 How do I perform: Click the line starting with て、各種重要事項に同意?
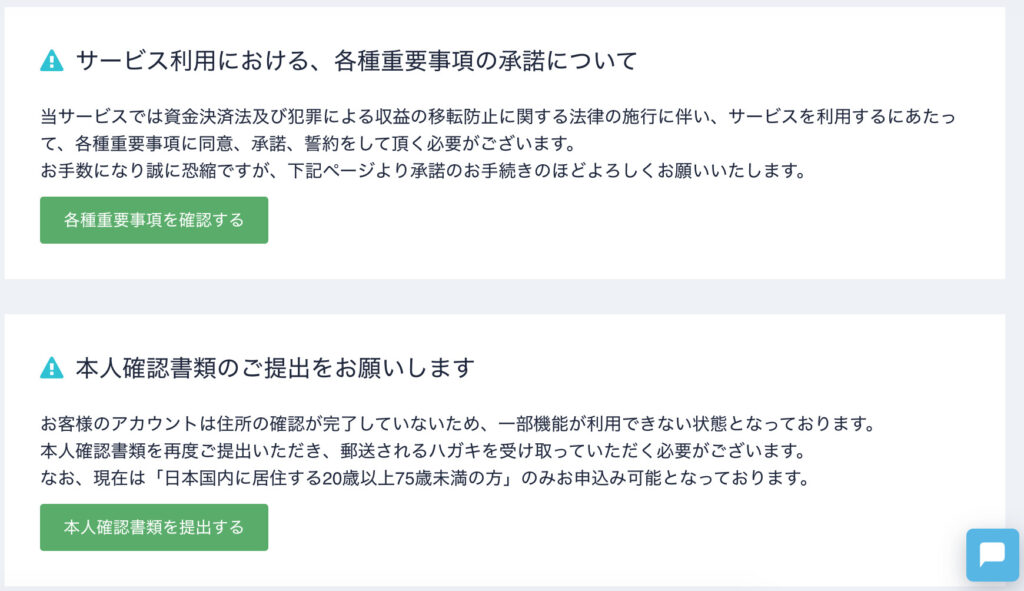click(308, 144)
